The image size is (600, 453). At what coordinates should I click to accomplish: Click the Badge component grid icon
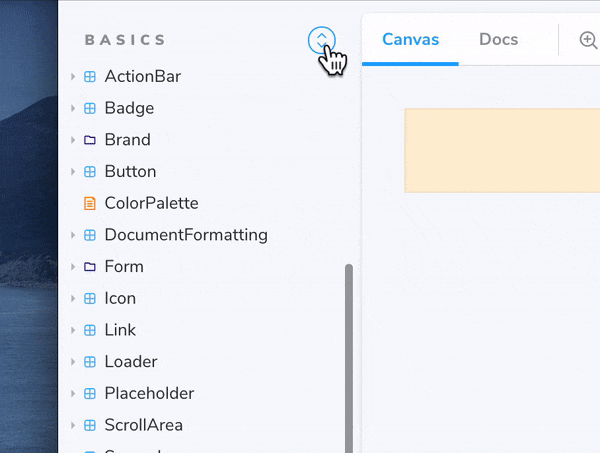(90, 108)
